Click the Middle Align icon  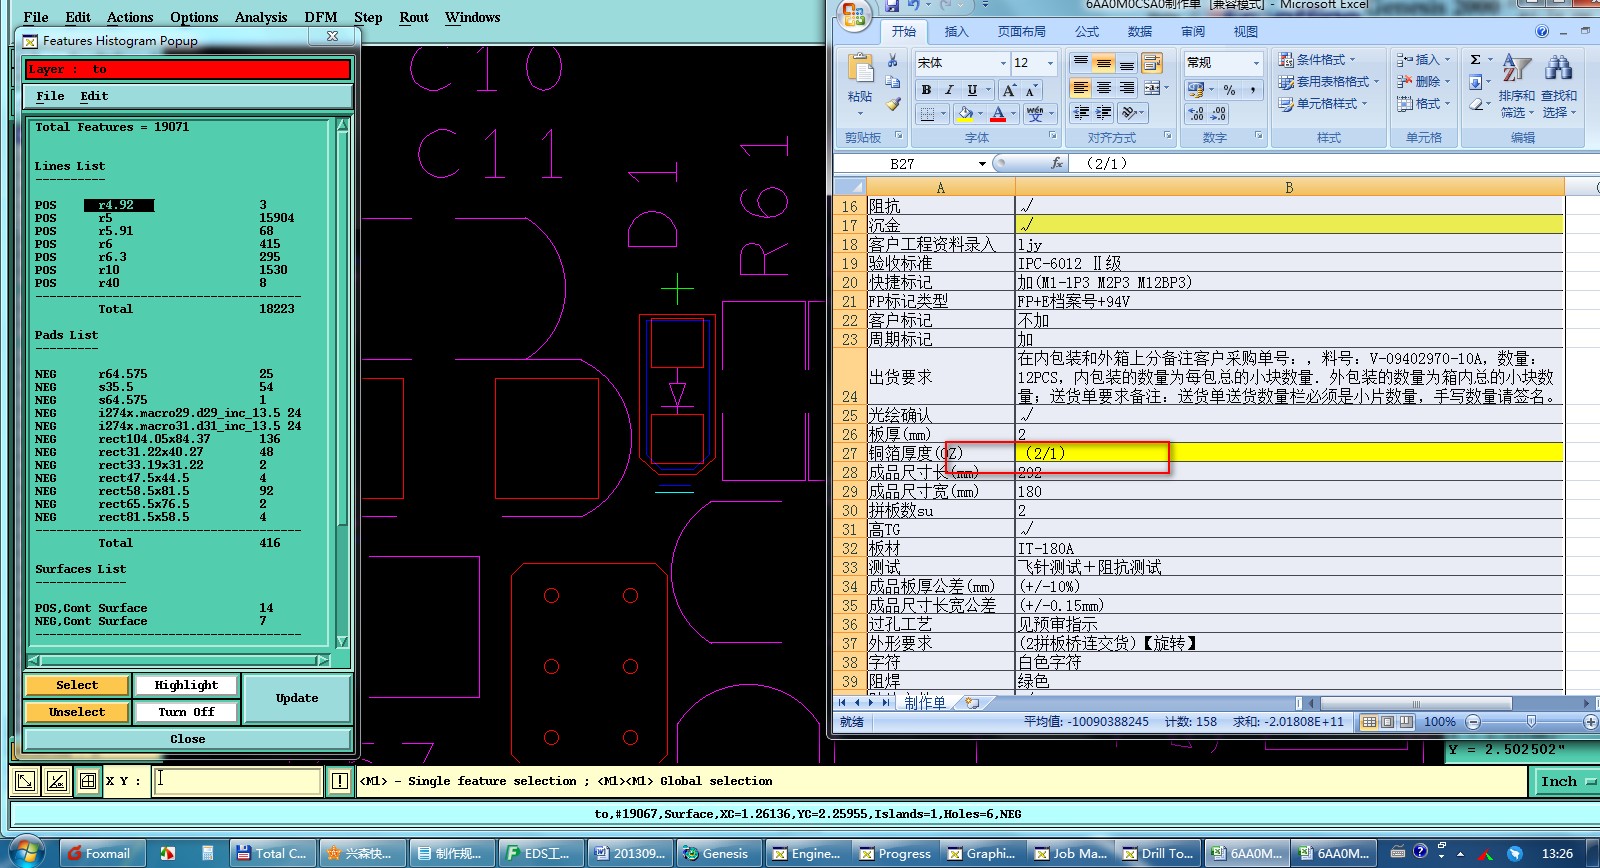(1103, 63)
